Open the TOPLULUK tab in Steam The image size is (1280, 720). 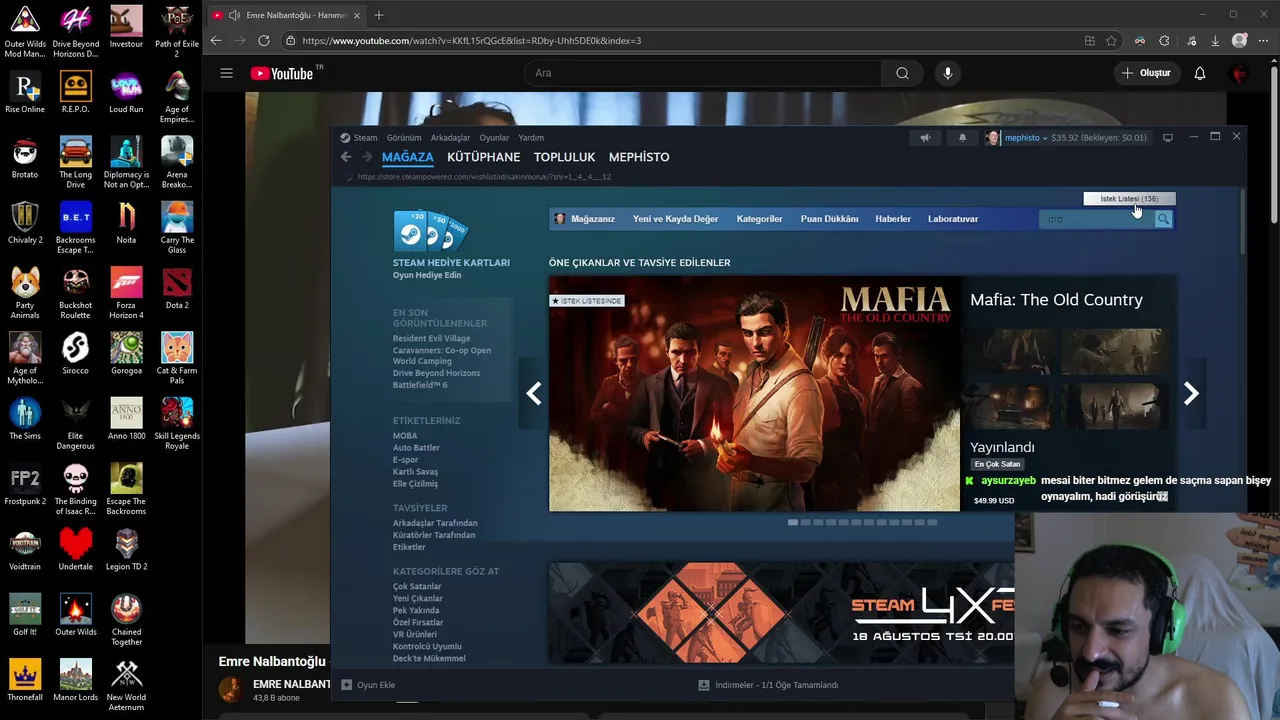564,157
